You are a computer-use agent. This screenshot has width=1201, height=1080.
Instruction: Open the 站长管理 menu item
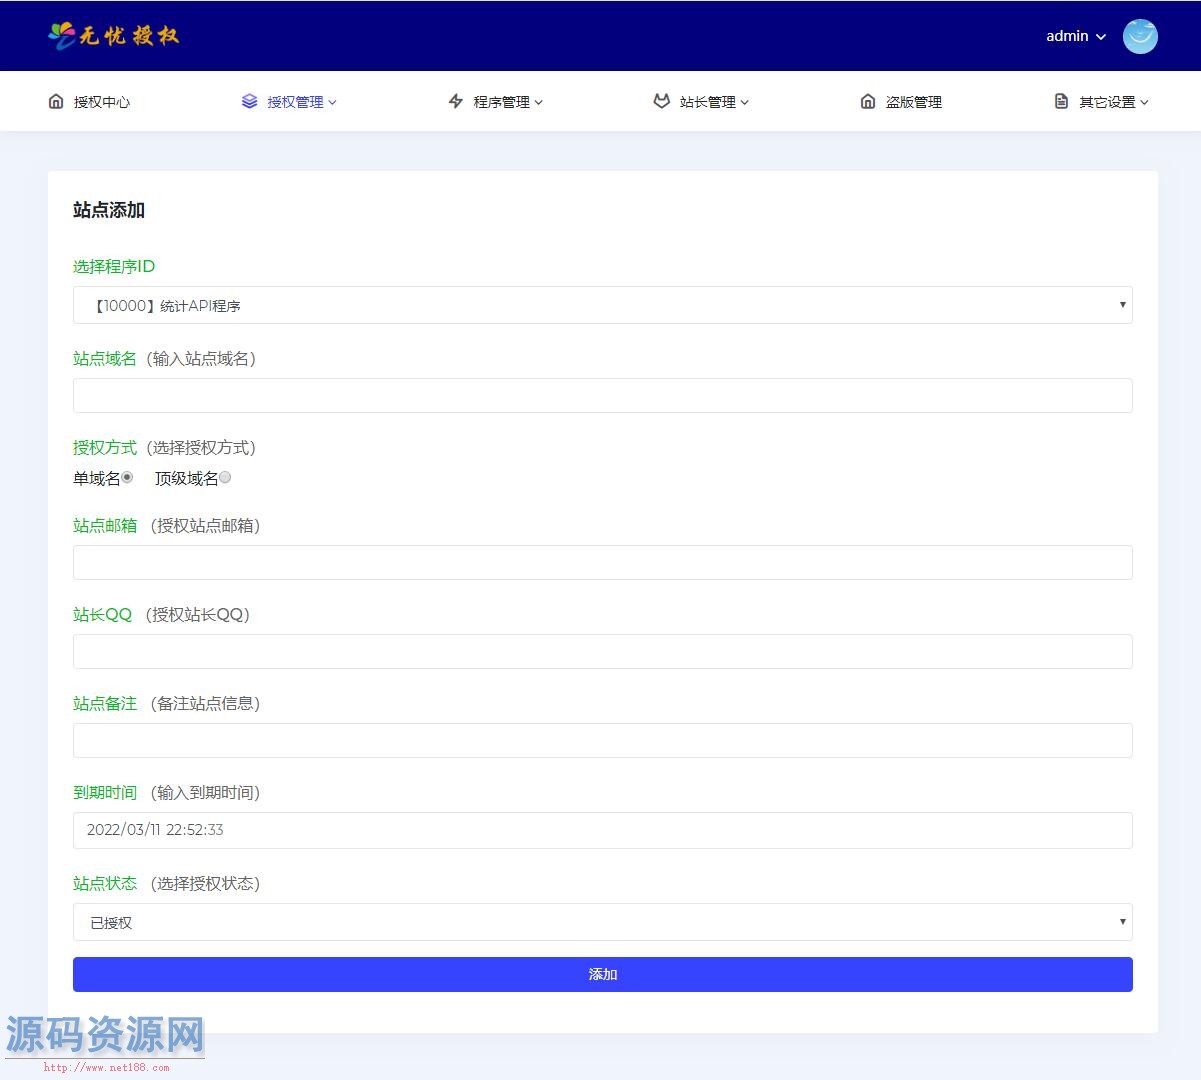point(707,102)
